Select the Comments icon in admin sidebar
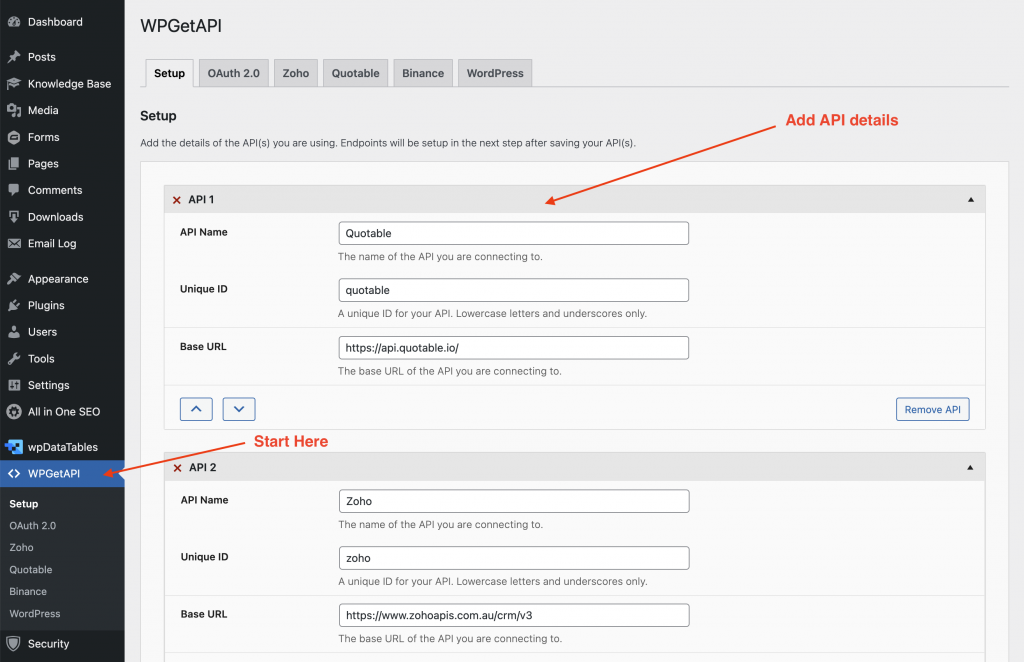 tap(14, 190)
